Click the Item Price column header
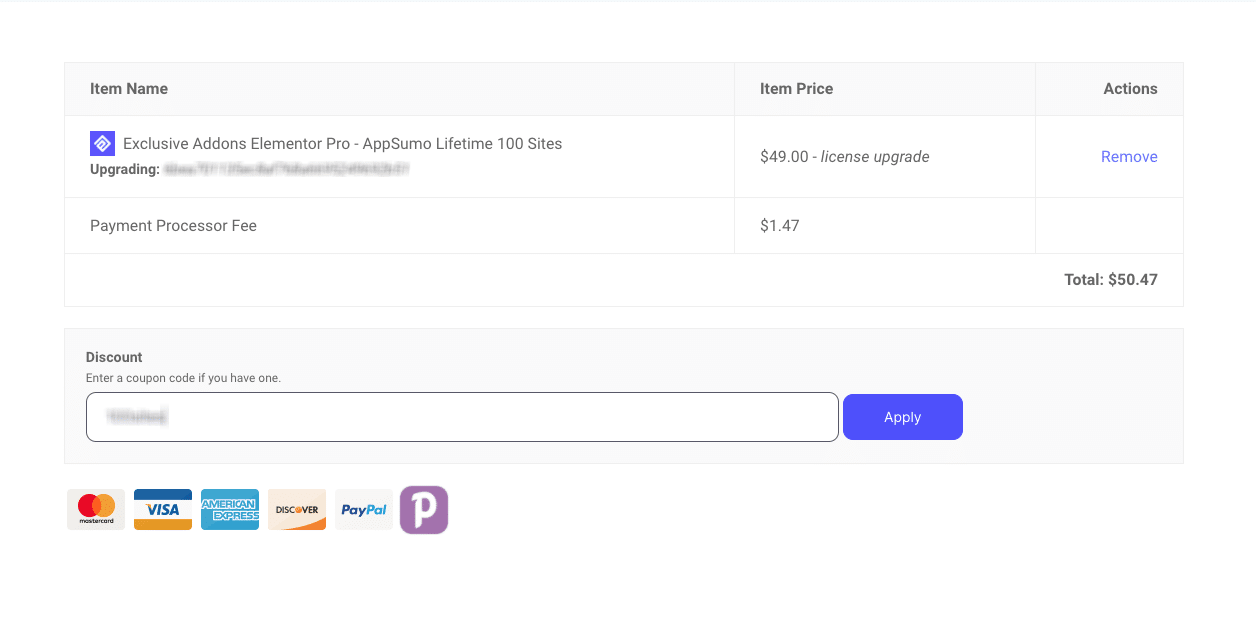This screenshot has width=1256, height=628. point(796,89)
